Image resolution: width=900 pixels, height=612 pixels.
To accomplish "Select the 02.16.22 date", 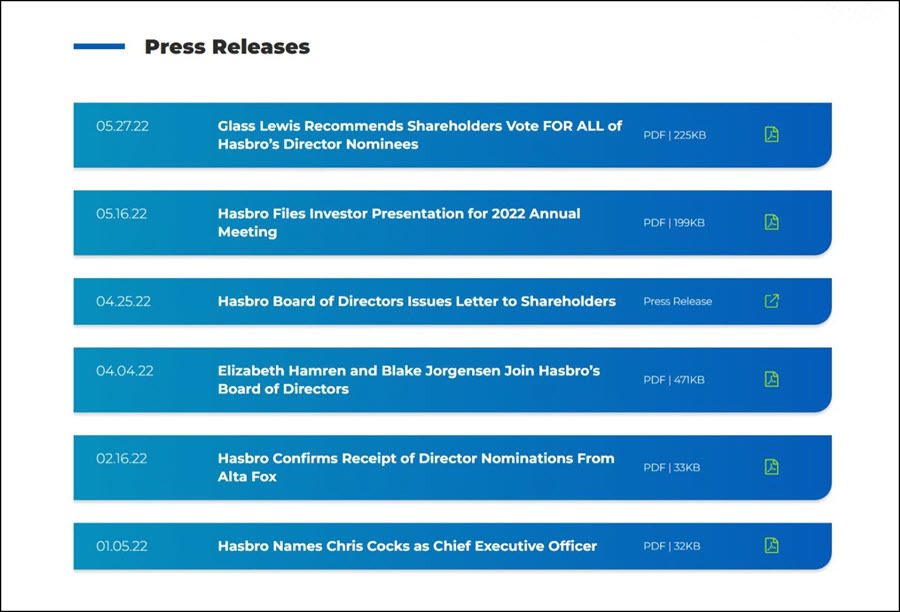I will 122,459.
